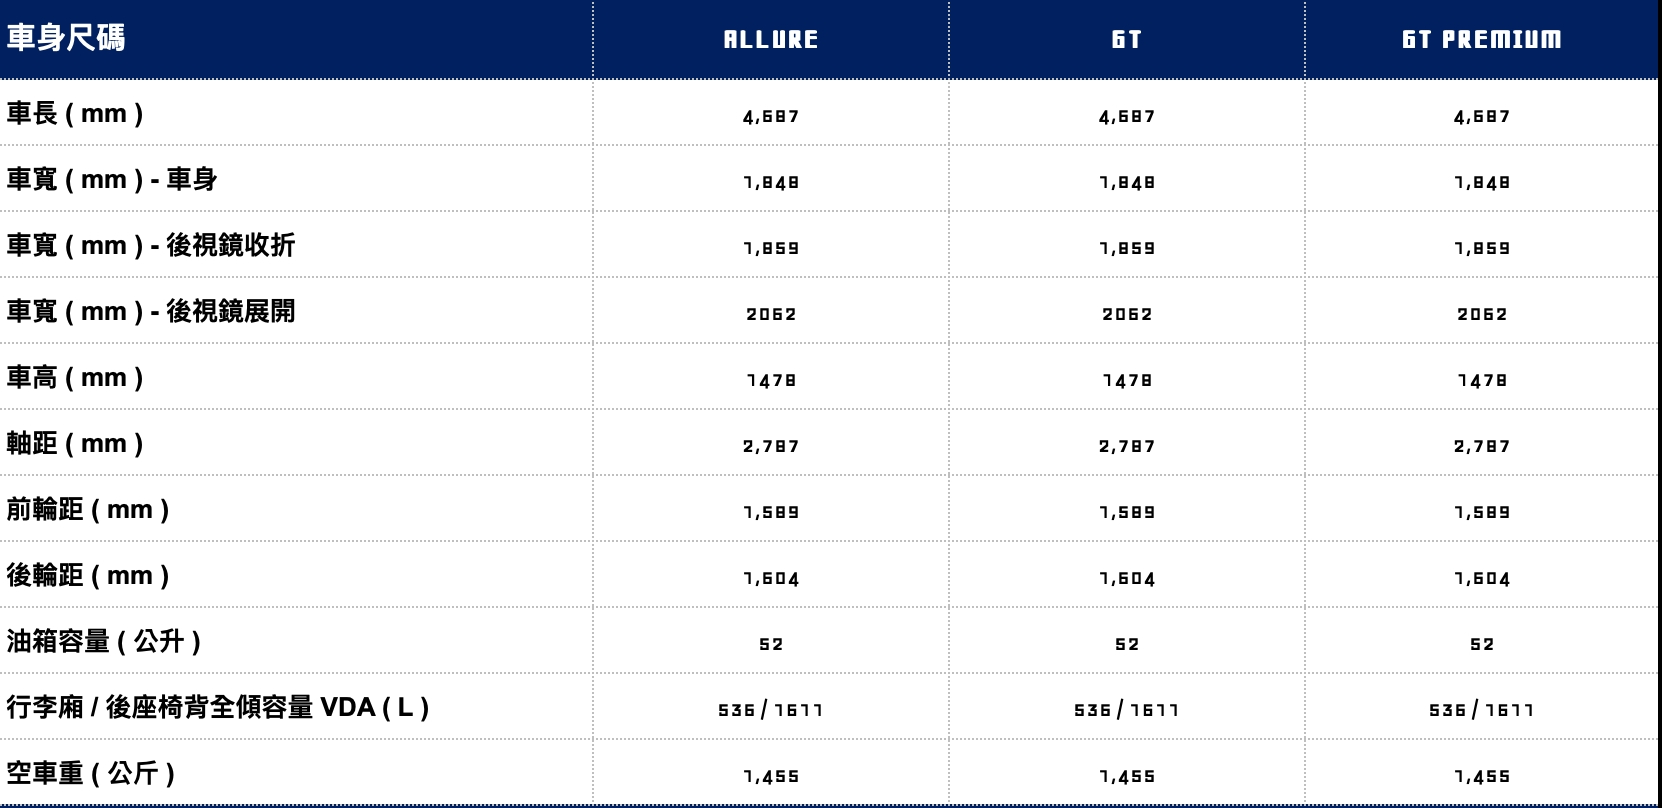The width and height of the screenshot is (1662, 808).
Task: Select the 車長 ( mm ) row label
Action: point(75,113)
